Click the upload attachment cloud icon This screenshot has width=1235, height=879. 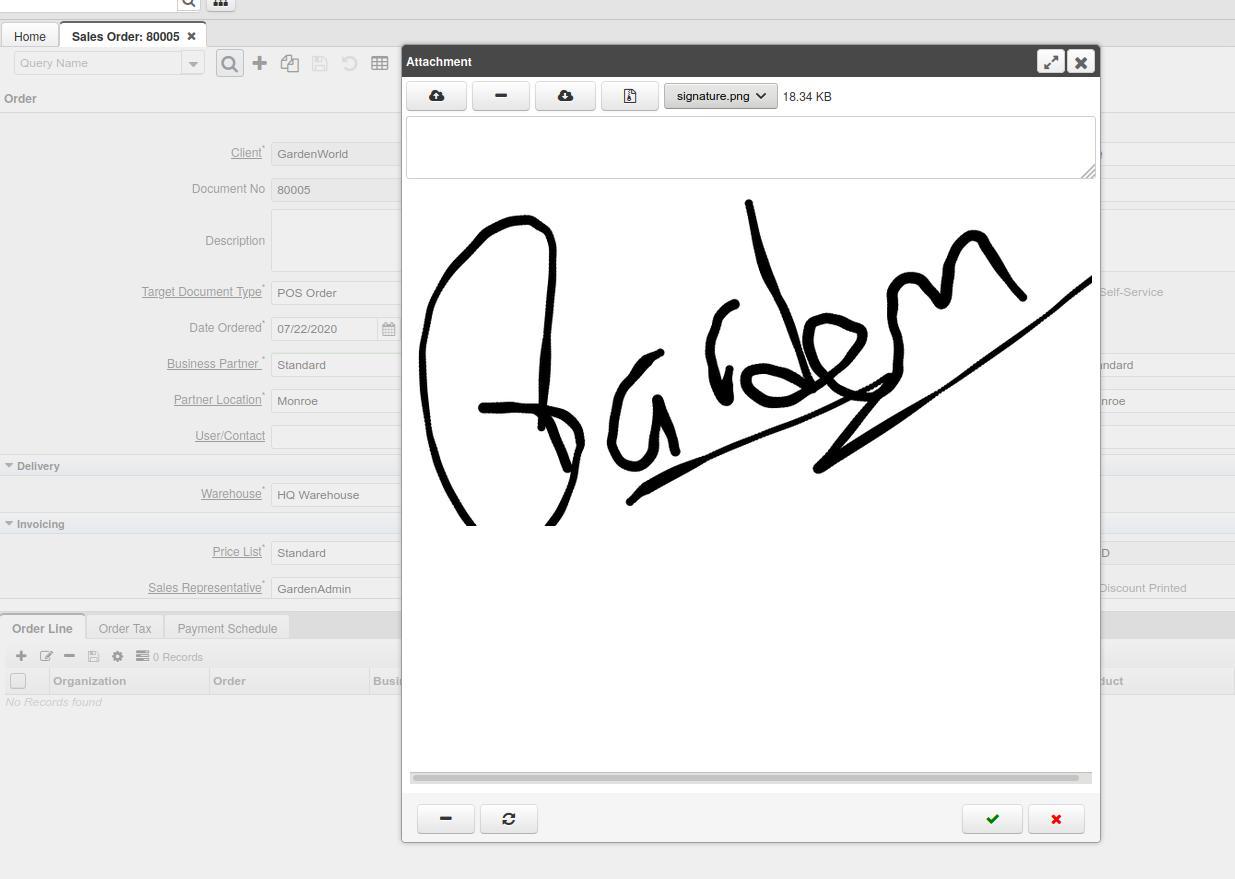(x=436, y=96)
